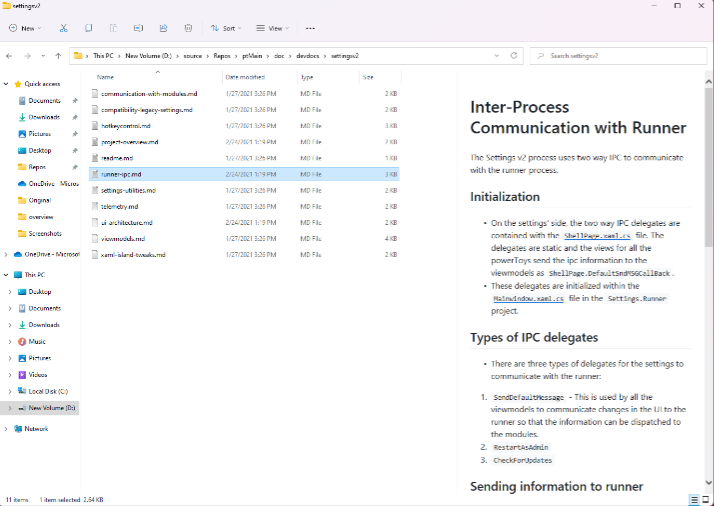Switch to large thumbnails view in status bar
The image size is (714, 506).
click(705, 499)
